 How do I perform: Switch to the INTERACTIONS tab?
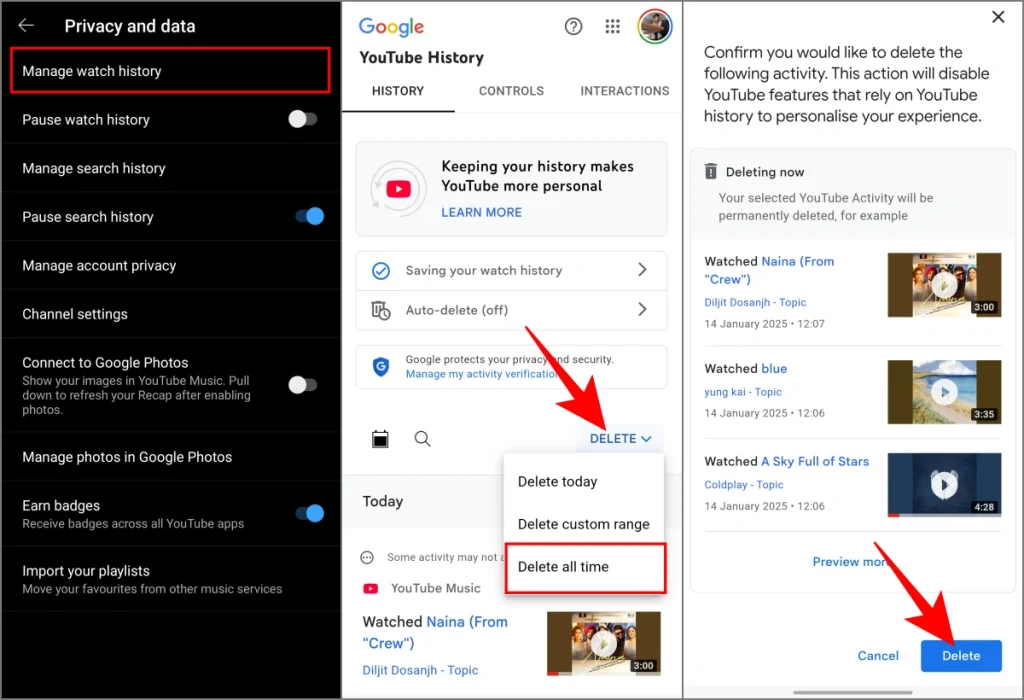tap(624, 91)
